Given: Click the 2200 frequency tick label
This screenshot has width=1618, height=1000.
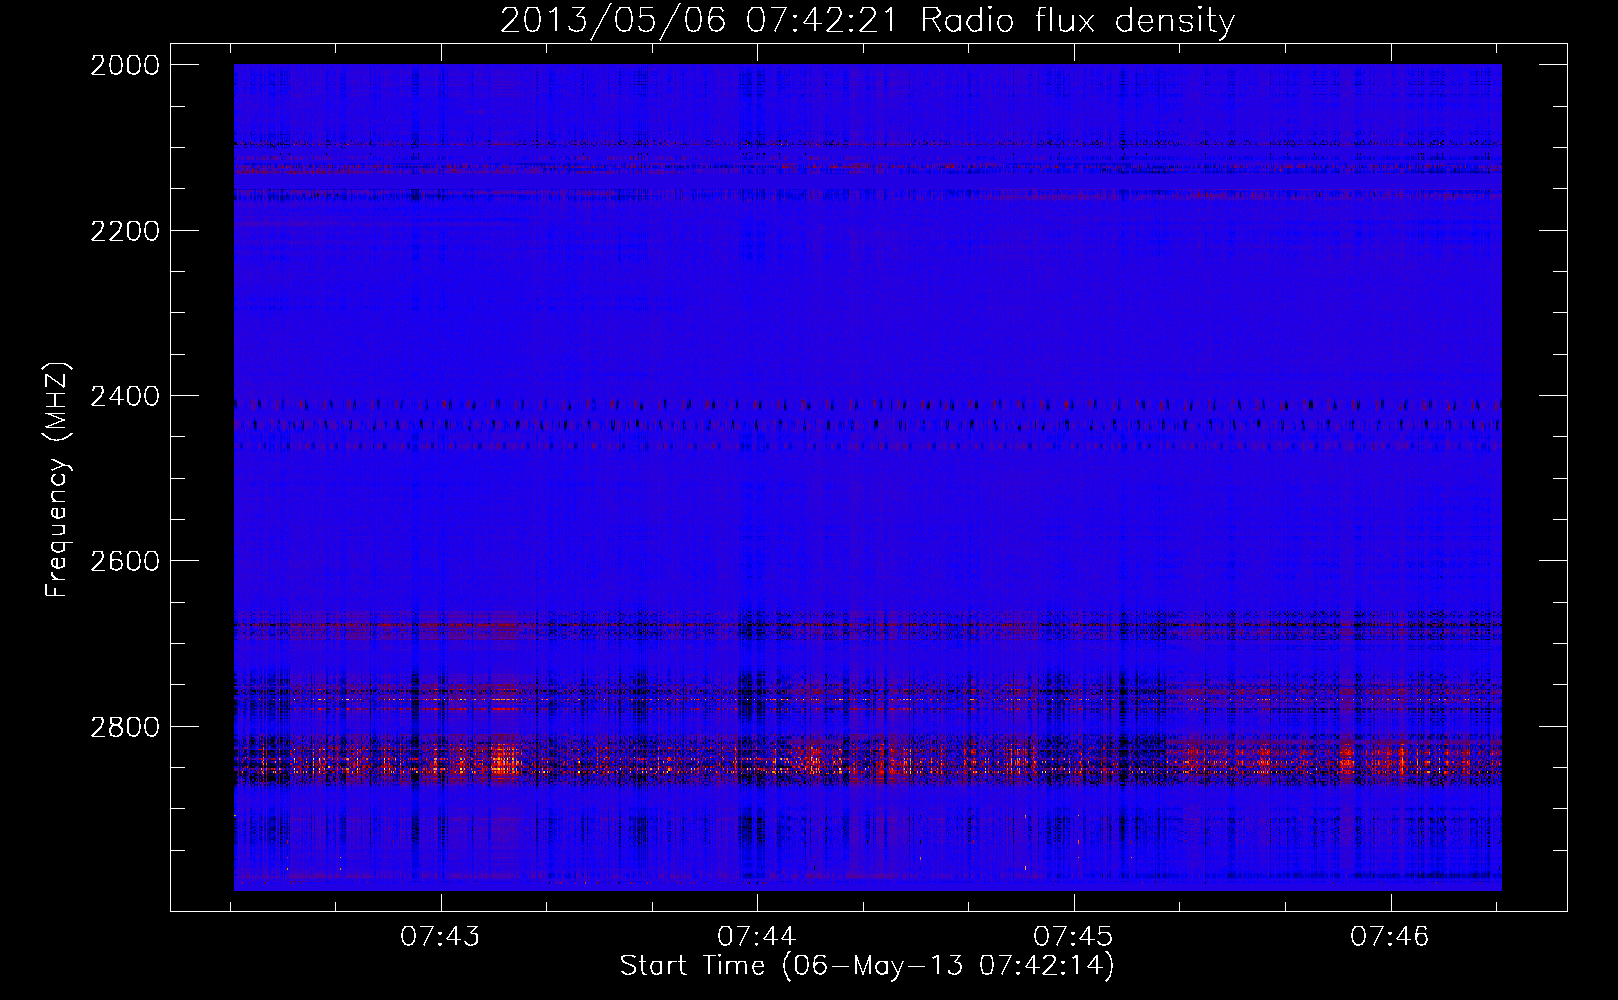Looking at the screenshot, I should (x=124, y=231).
